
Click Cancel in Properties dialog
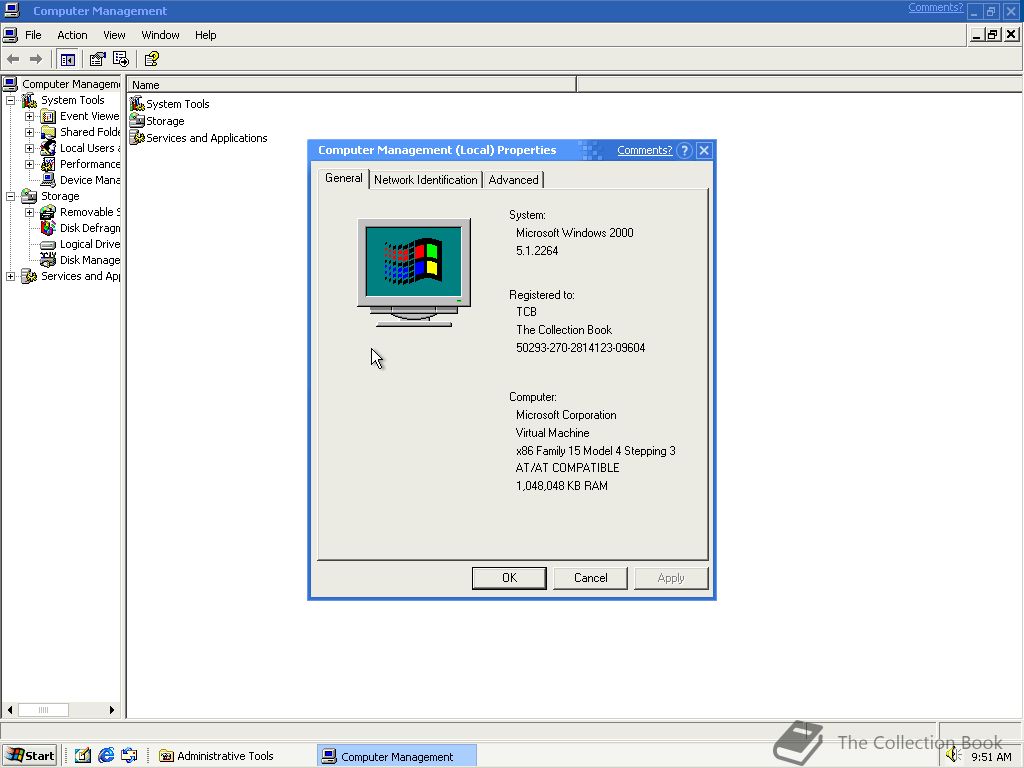(x=590, y=578)
